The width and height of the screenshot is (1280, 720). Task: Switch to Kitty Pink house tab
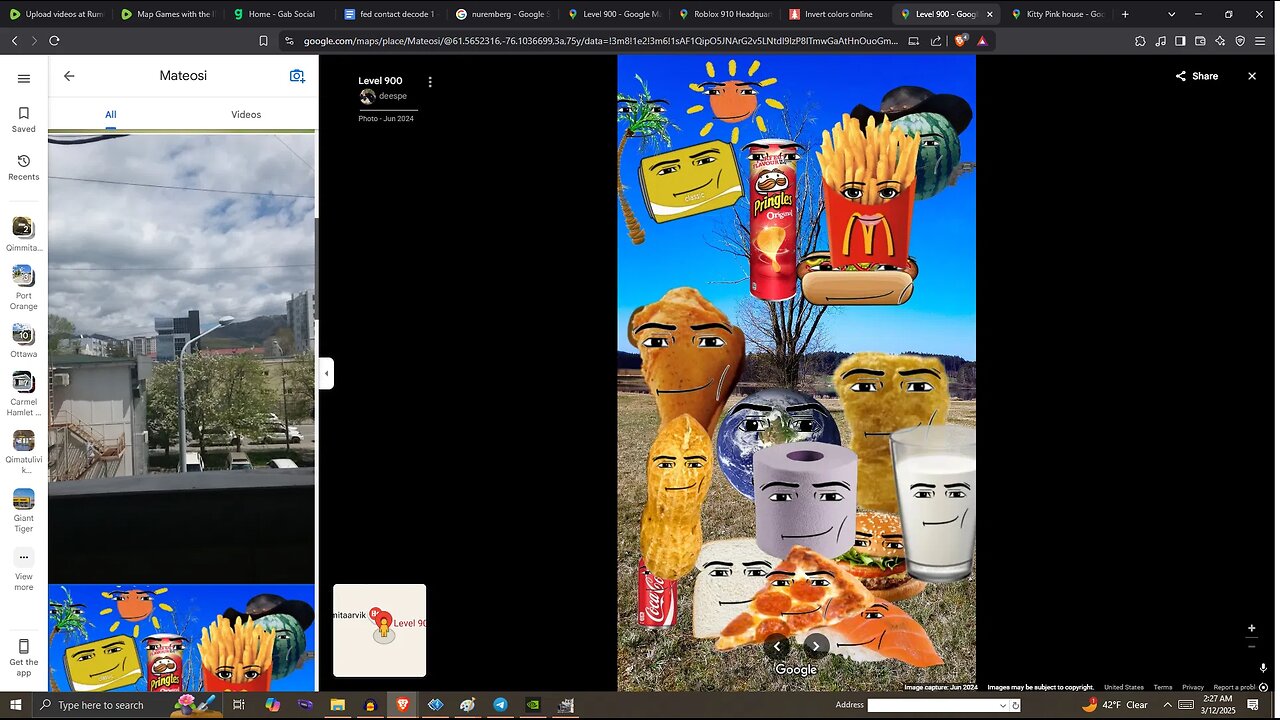(x=1057, y=14)
